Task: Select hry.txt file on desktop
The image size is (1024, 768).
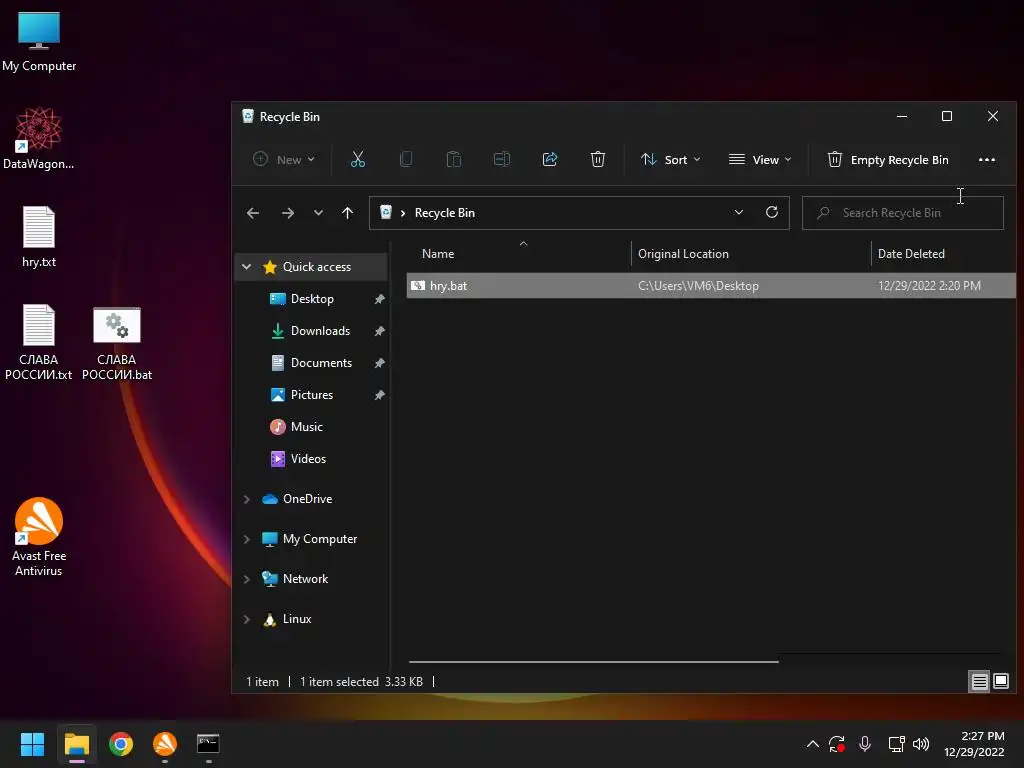Action: (x=39, y=237)
